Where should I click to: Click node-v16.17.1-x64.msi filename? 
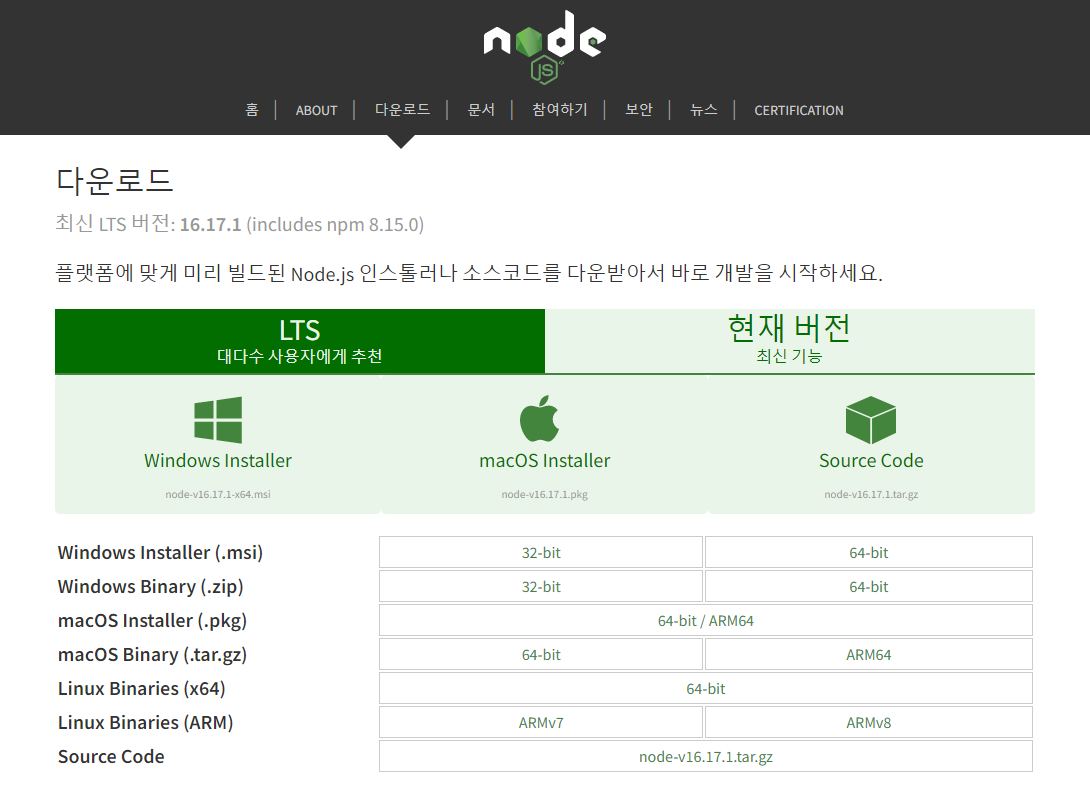pyautogui.click(x=218, y=494)
